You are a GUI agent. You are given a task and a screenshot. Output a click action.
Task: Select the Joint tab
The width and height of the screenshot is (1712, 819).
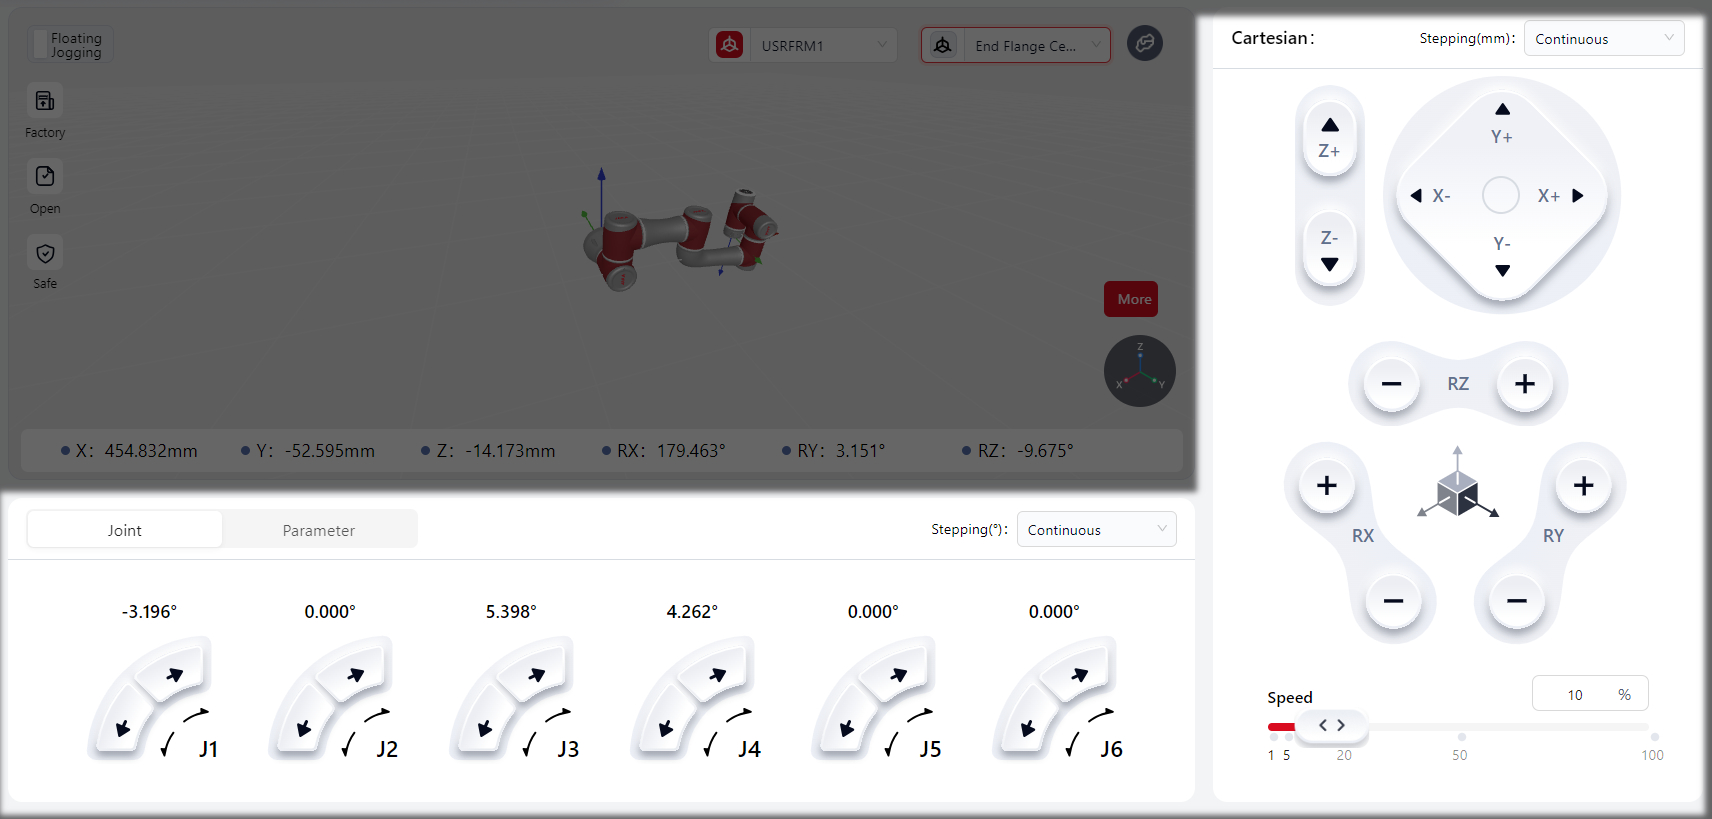pos(125,530)
